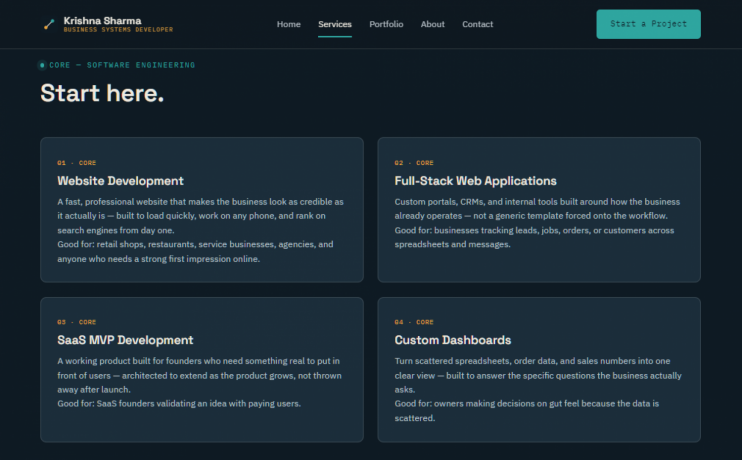The image size is (742, 460).
Task: Go to the Portfolio page
Action: point(386,24)
